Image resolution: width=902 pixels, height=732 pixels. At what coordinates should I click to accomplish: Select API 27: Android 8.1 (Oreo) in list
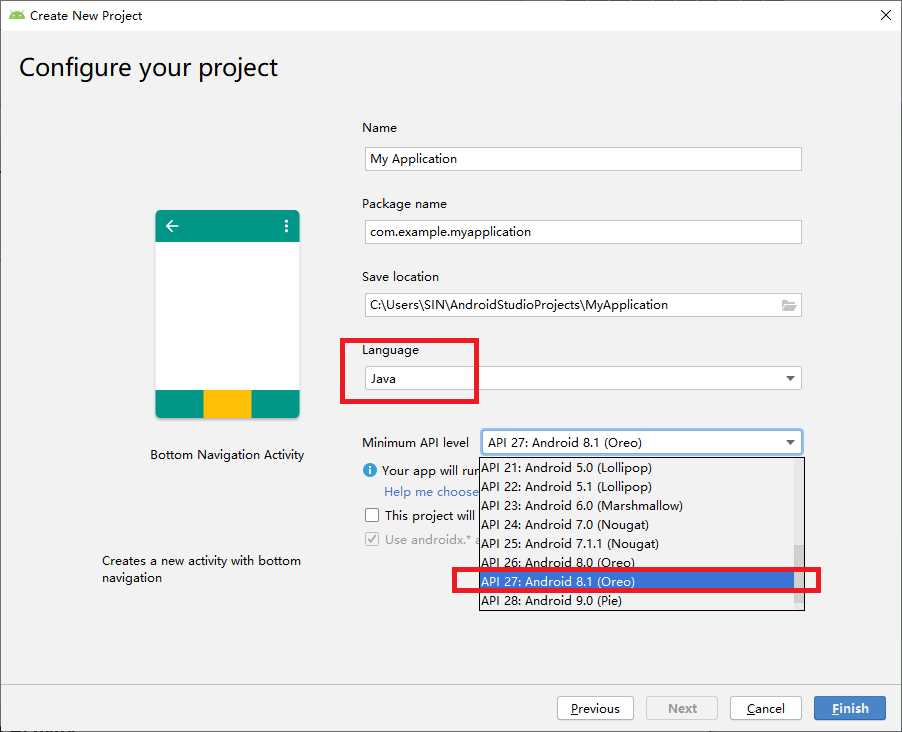(636, 581)
